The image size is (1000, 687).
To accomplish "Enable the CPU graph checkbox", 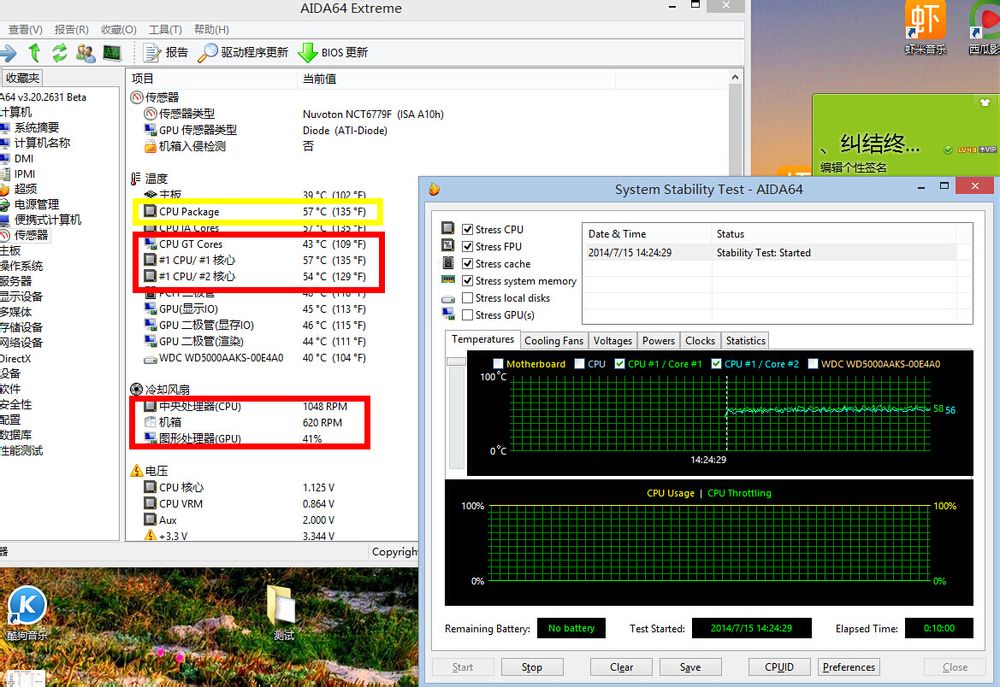I will click(x=579, y=364).
